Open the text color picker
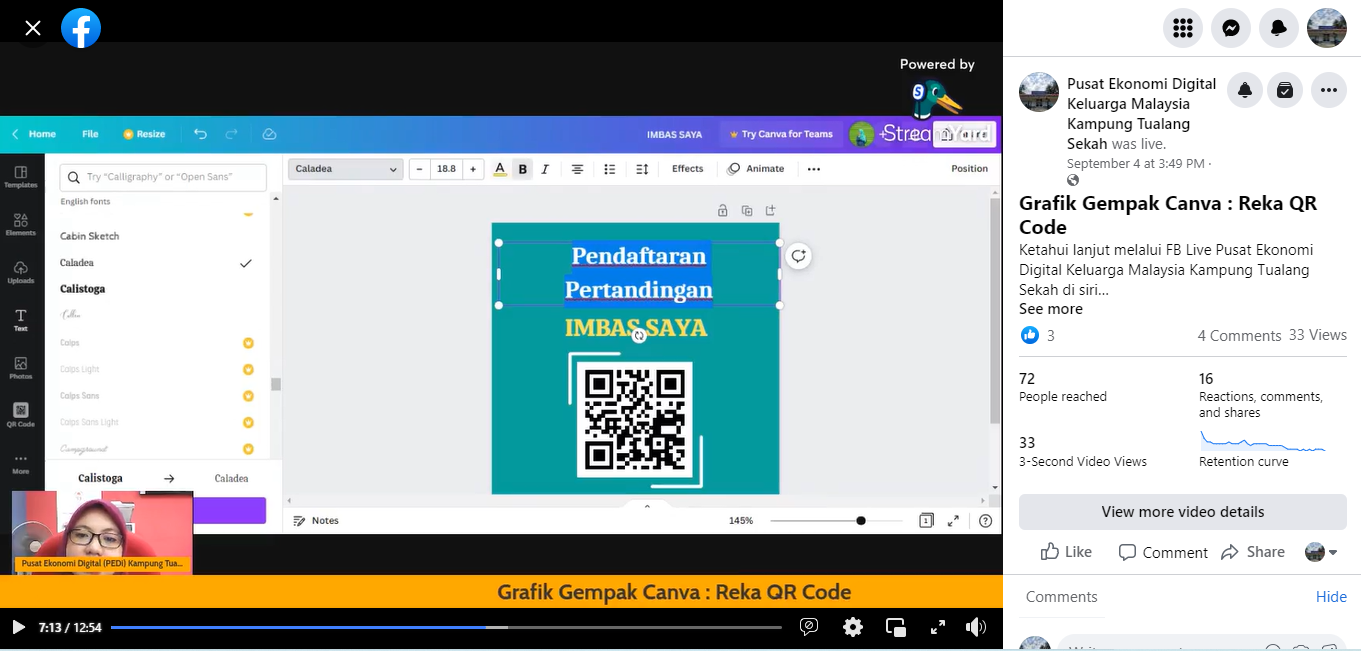The image size is (1361, 651). (x=500, y=169)
